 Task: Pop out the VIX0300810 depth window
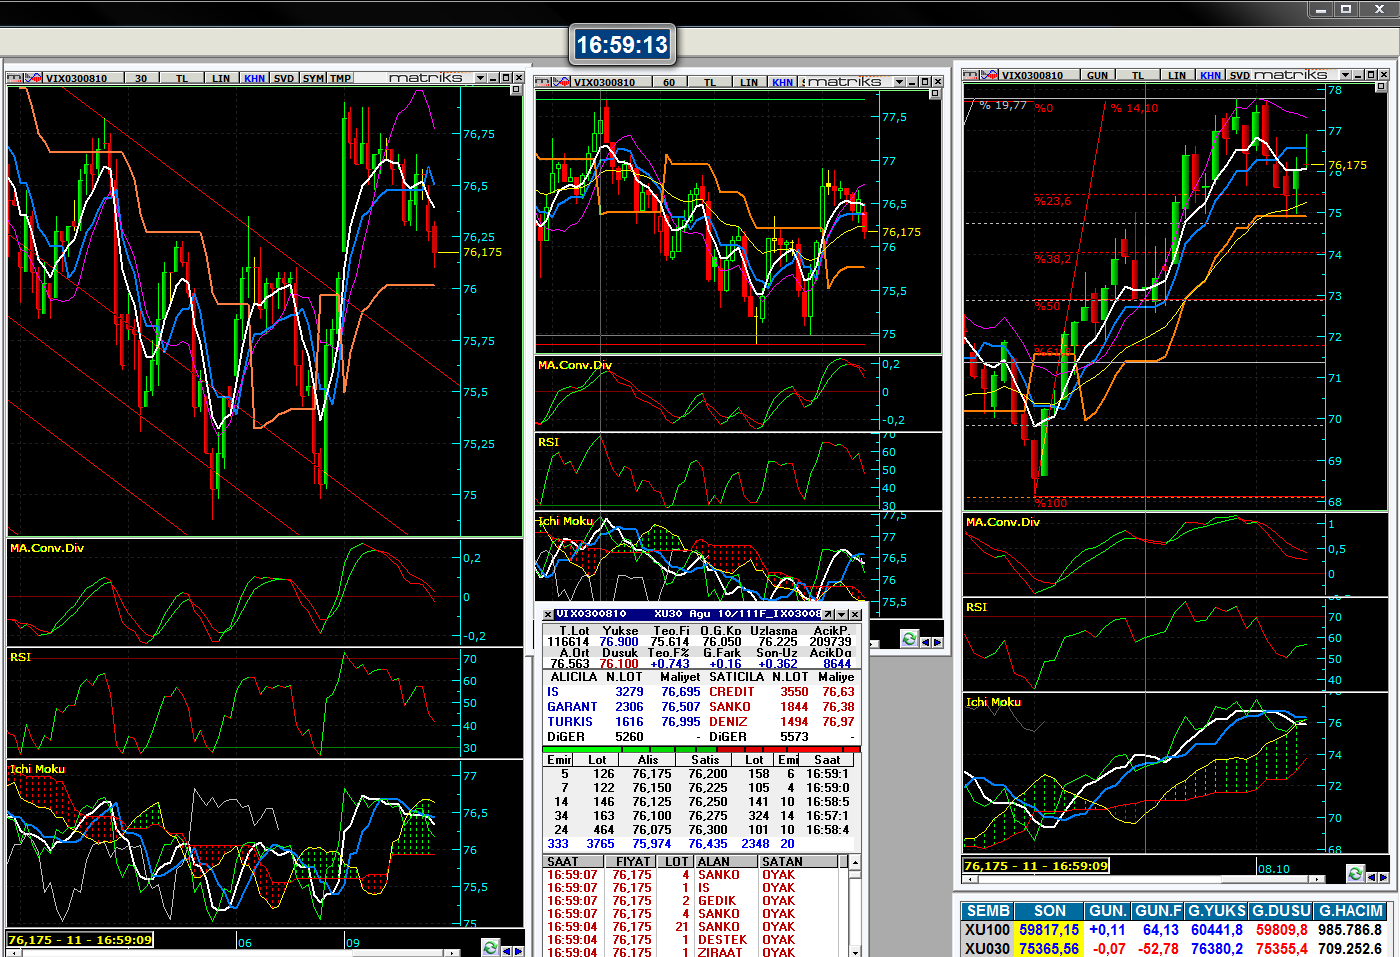[828, 614]
